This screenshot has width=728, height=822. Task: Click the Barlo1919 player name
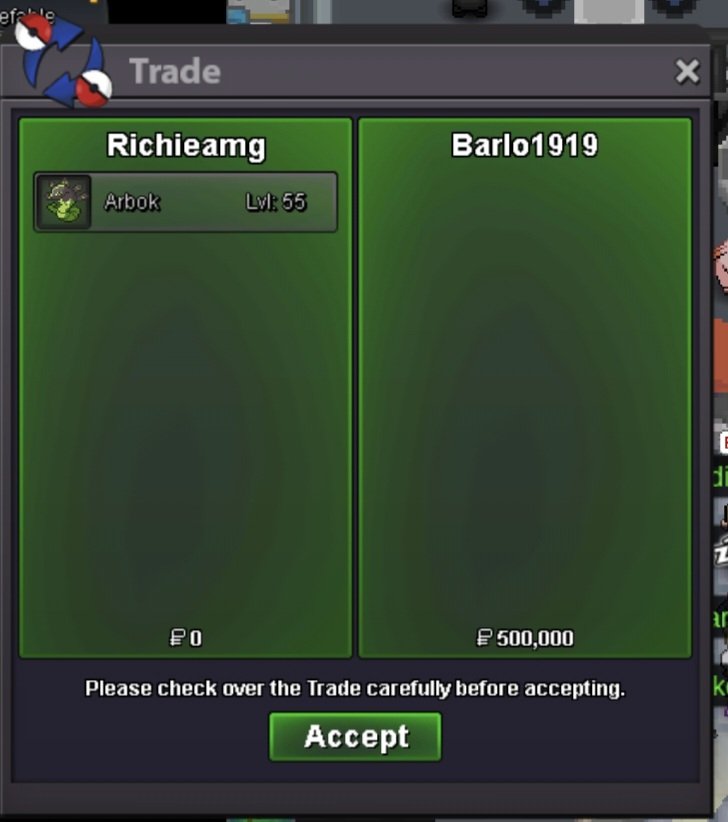point(525,145)
